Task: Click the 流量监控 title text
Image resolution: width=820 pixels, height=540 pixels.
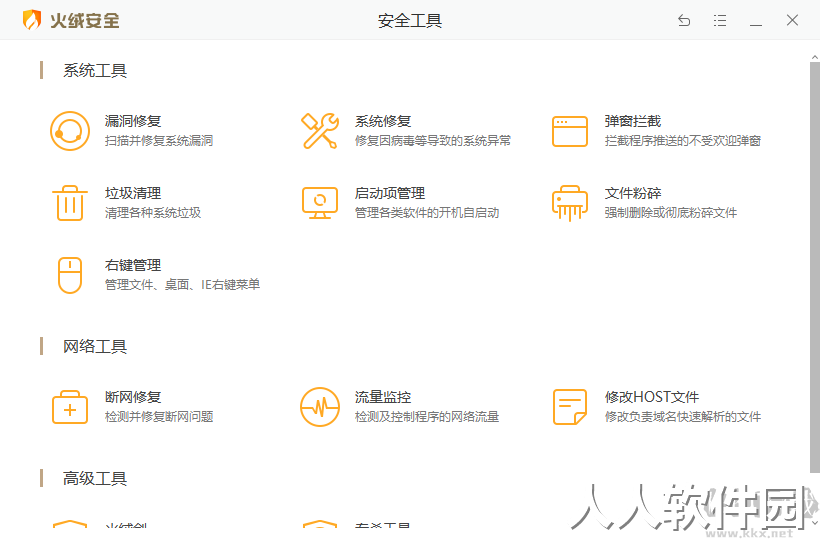Action: click(x=383, y=397)
